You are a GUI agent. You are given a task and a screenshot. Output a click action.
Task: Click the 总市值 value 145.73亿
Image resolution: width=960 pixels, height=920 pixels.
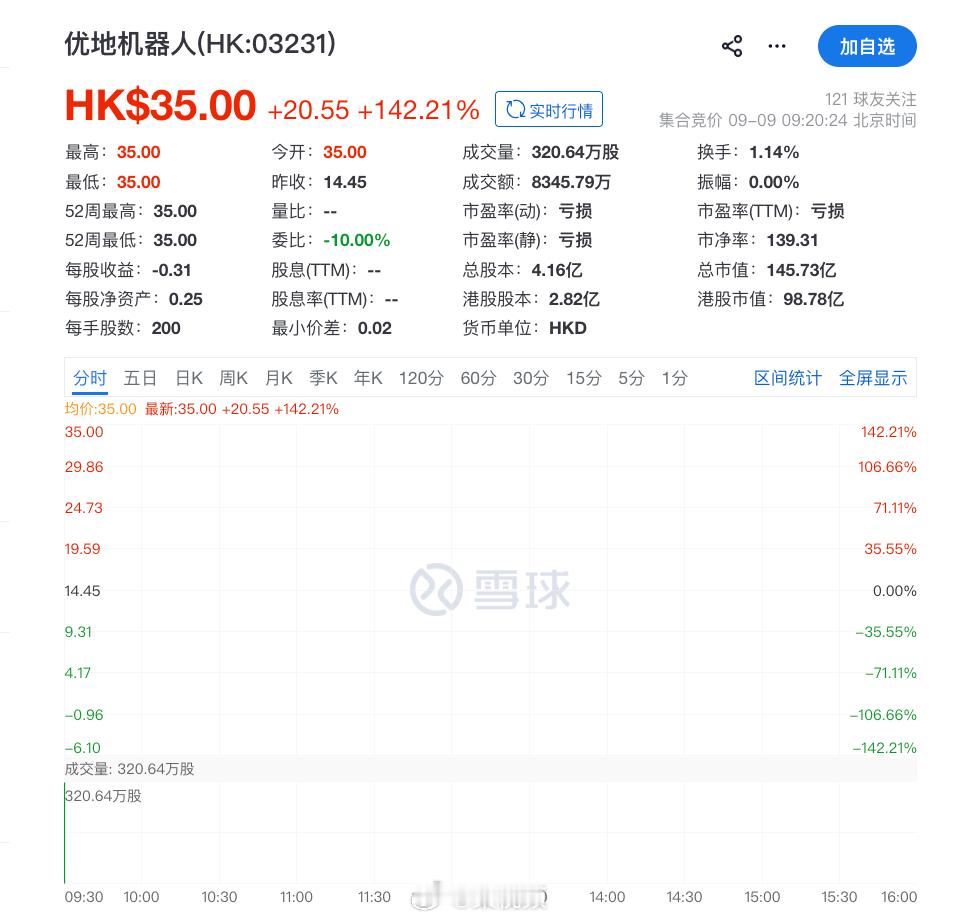click(x=801, y=270)
